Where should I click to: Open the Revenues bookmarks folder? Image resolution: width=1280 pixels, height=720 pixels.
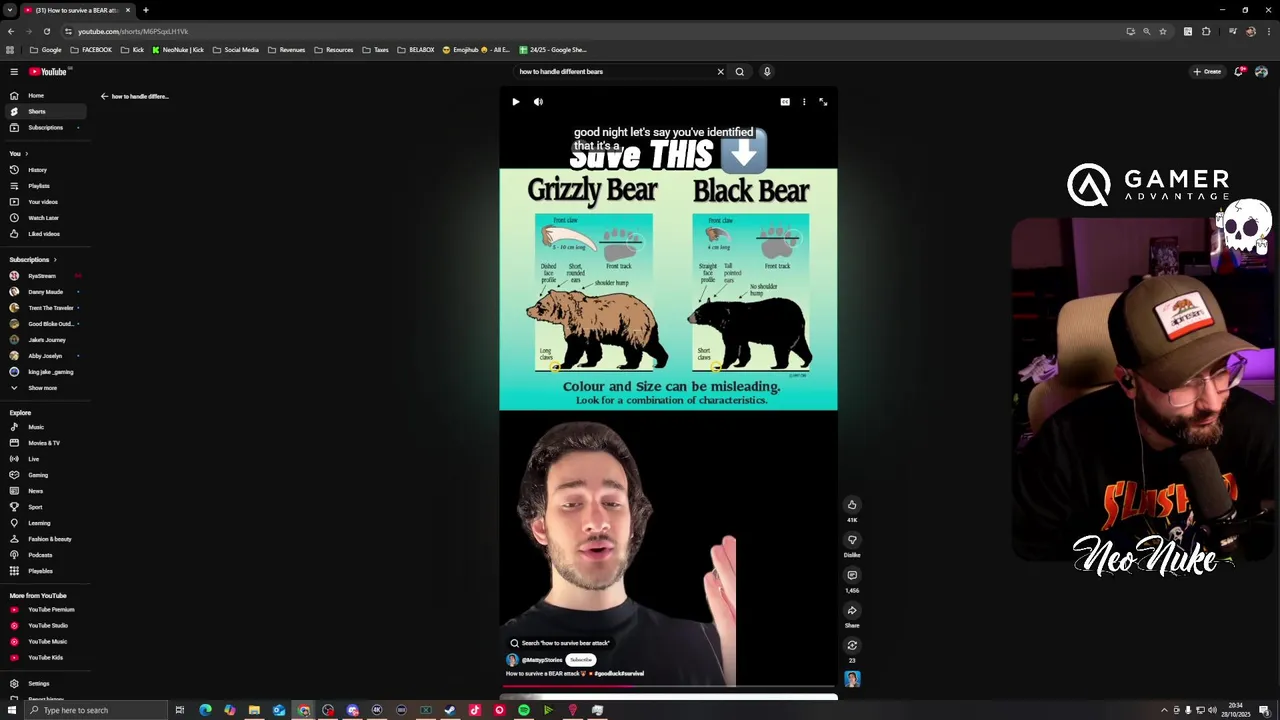coord(286,50)
